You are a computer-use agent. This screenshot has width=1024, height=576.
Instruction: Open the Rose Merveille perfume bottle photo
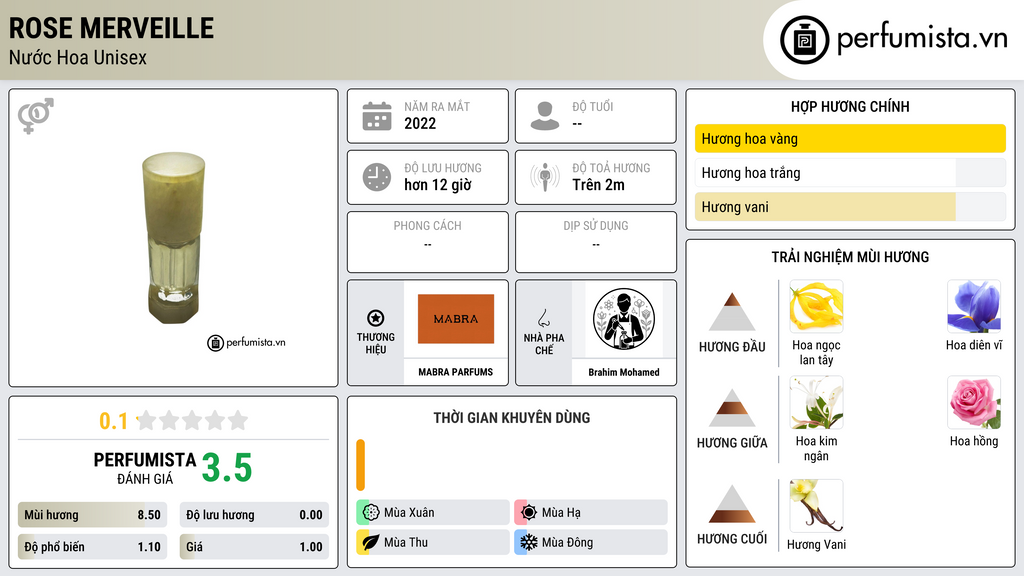(173, 238)
